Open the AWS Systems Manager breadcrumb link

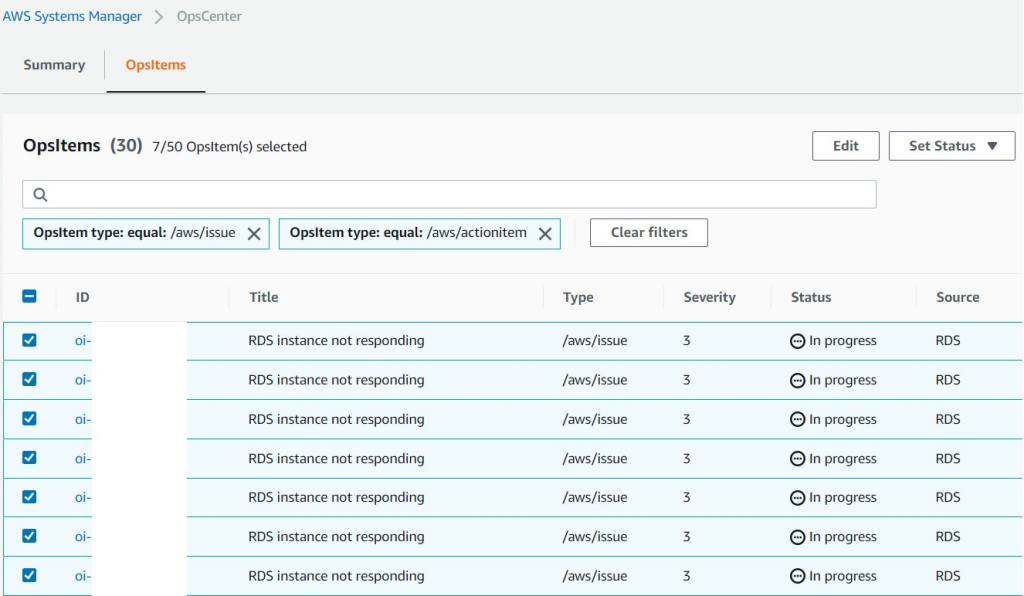coord(73,16)
